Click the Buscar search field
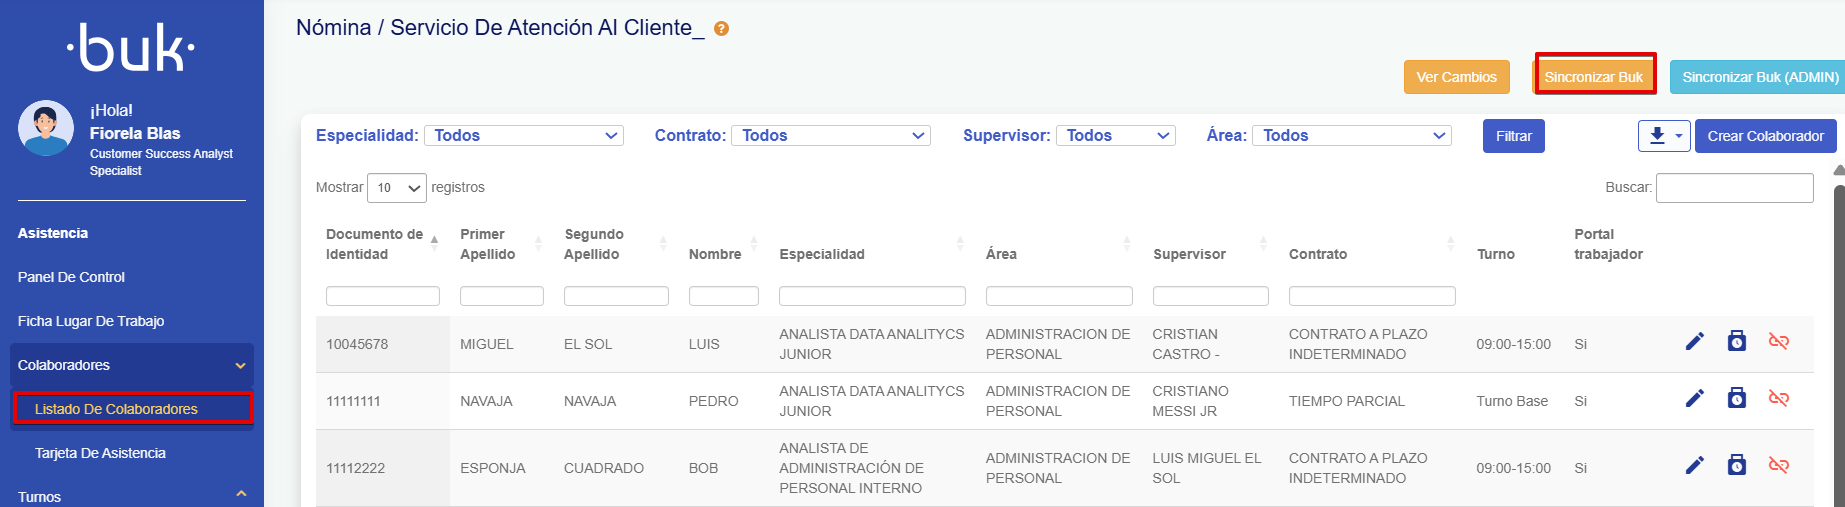1845x507 pixels. coord(1734,188)
